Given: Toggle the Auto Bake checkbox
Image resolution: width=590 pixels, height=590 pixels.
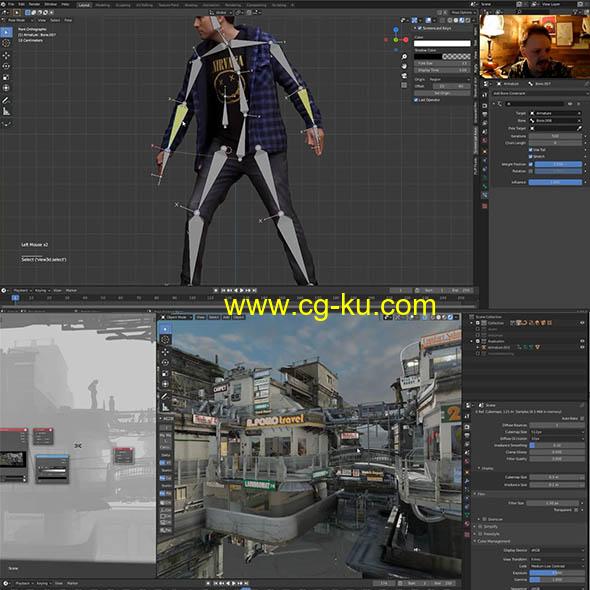Looking at the screenshot, I should tap(582, 418).
